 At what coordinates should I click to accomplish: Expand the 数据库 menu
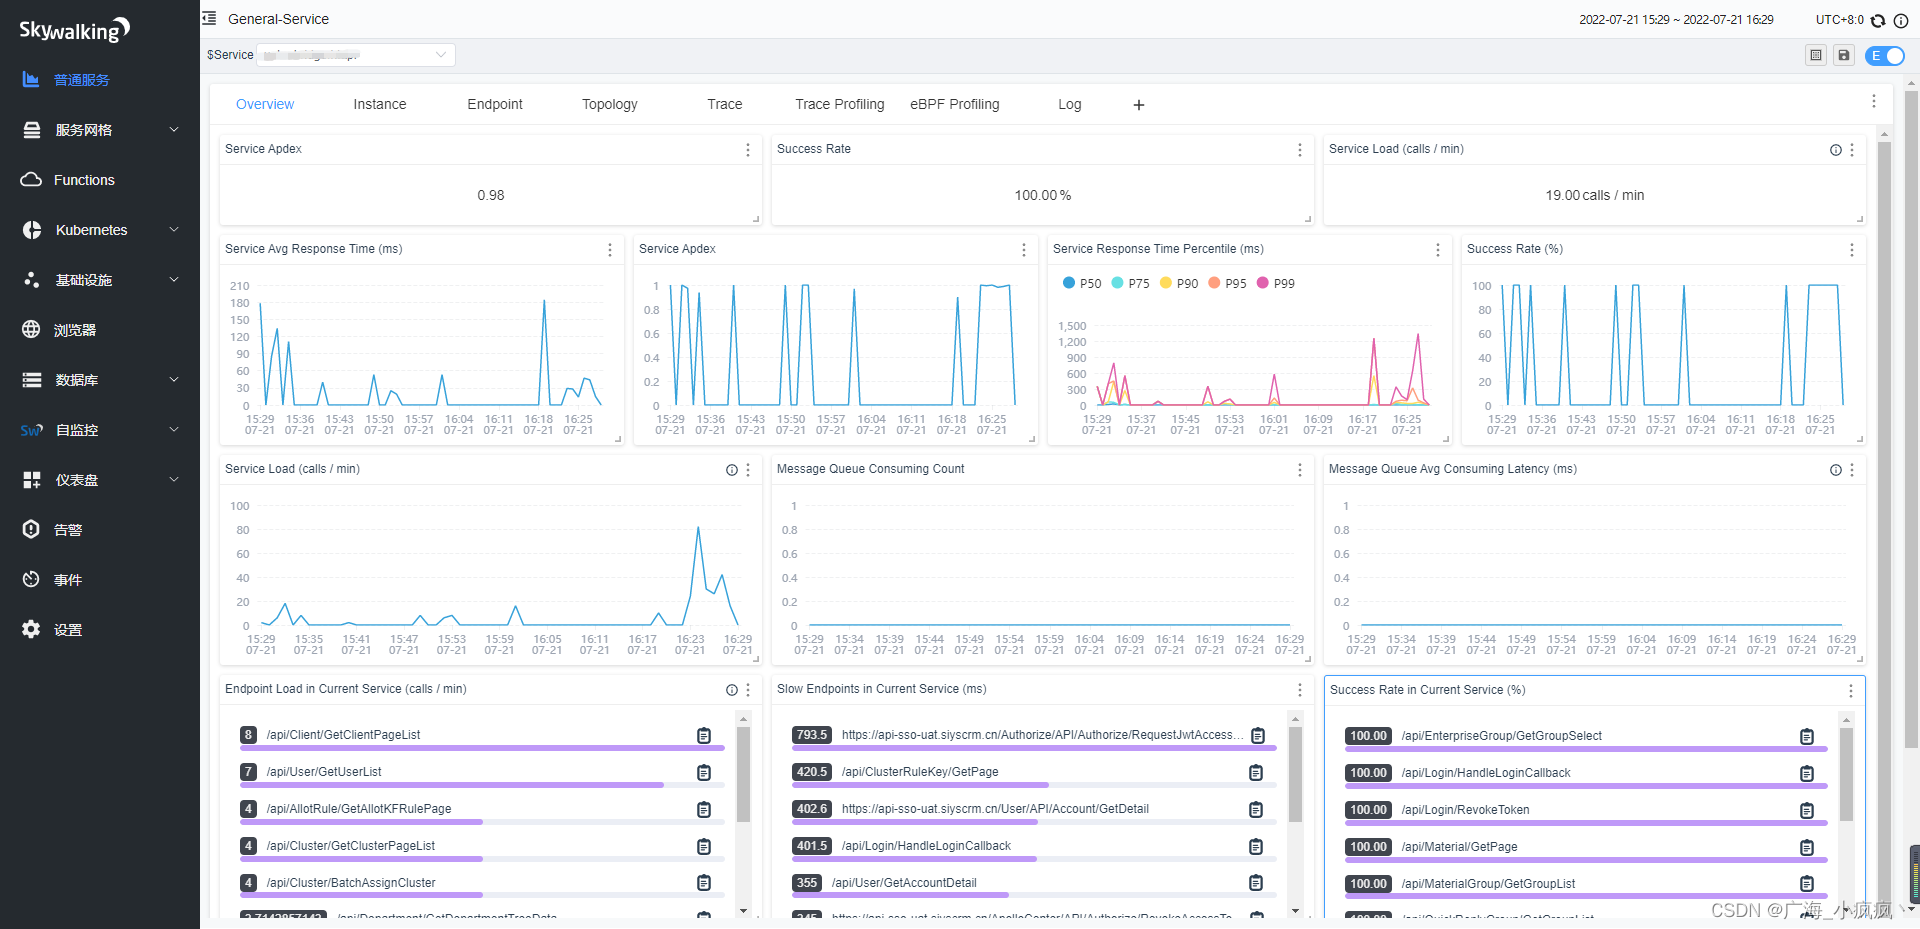100,380
